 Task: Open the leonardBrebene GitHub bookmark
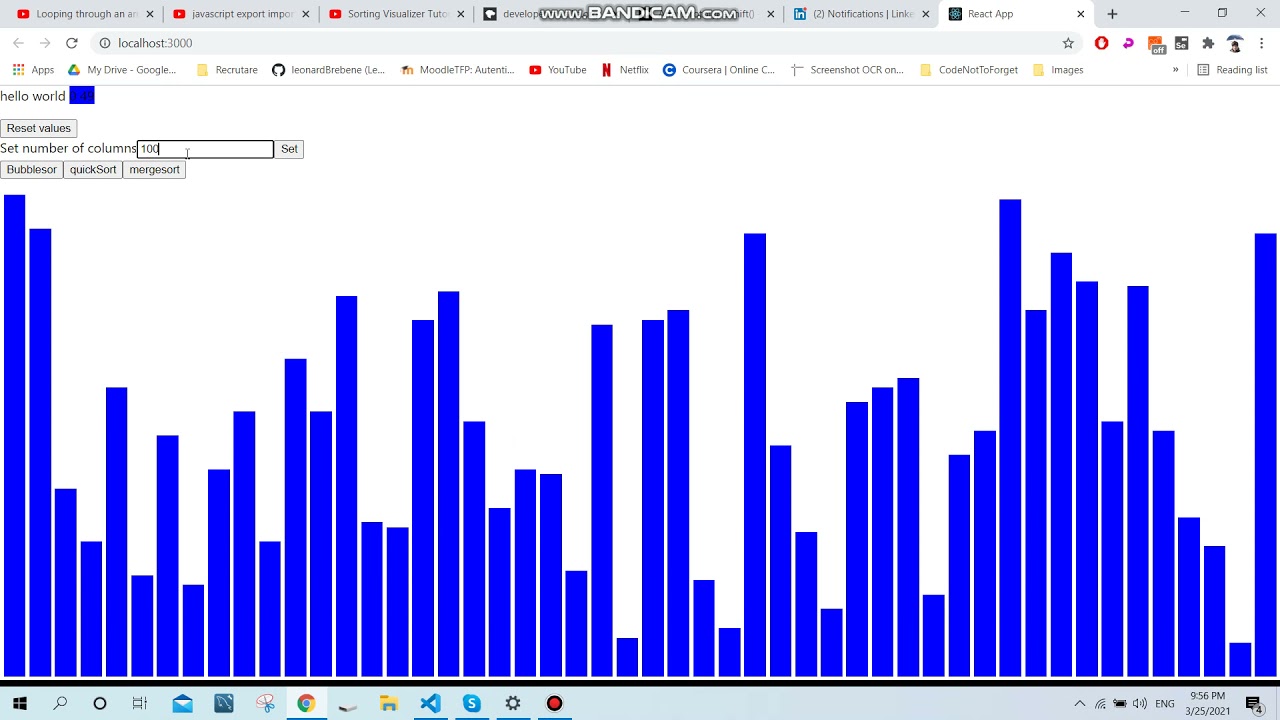(328, 70)
